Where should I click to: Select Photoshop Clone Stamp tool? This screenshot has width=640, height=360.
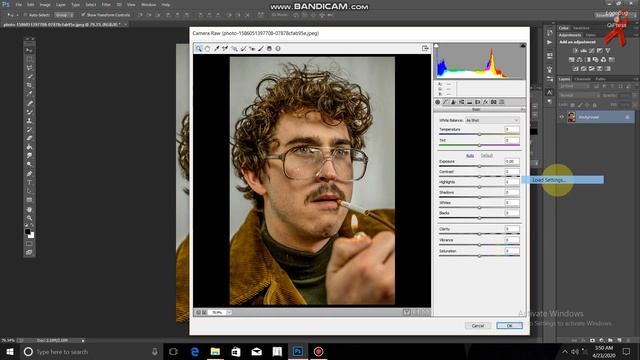pyautogui.click(x=29, y=121)
